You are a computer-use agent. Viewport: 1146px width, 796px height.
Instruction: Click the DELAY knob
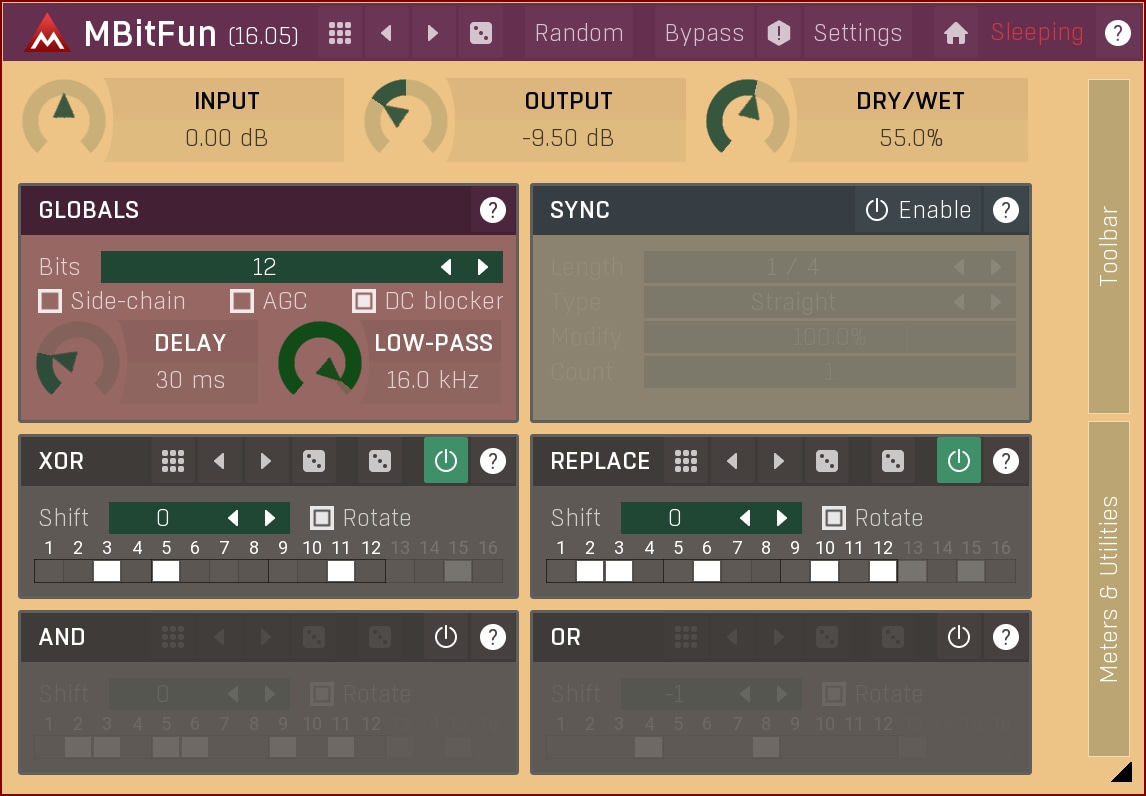[x=77, y=362]
